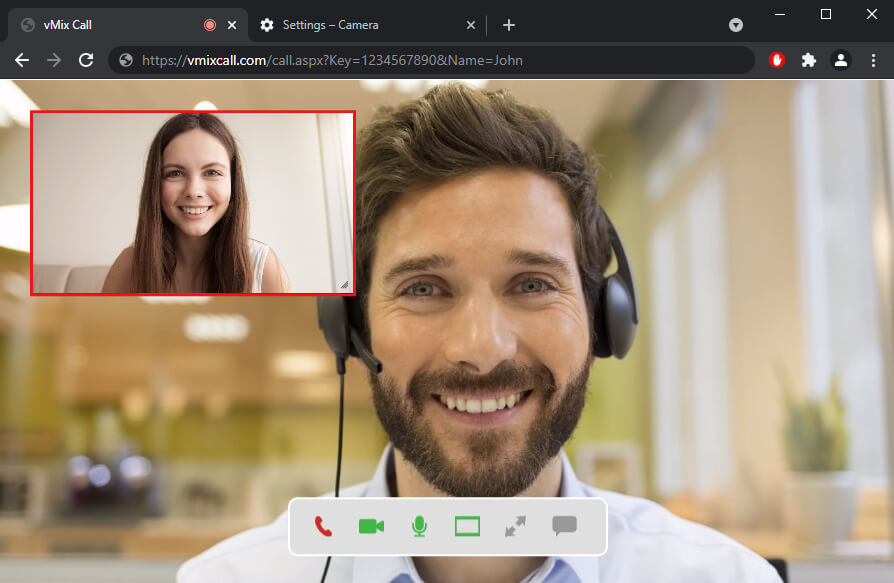This screenshot has height=583, width=894.
Task: Hang up with the red phone icon
Action: click(322, 526)
